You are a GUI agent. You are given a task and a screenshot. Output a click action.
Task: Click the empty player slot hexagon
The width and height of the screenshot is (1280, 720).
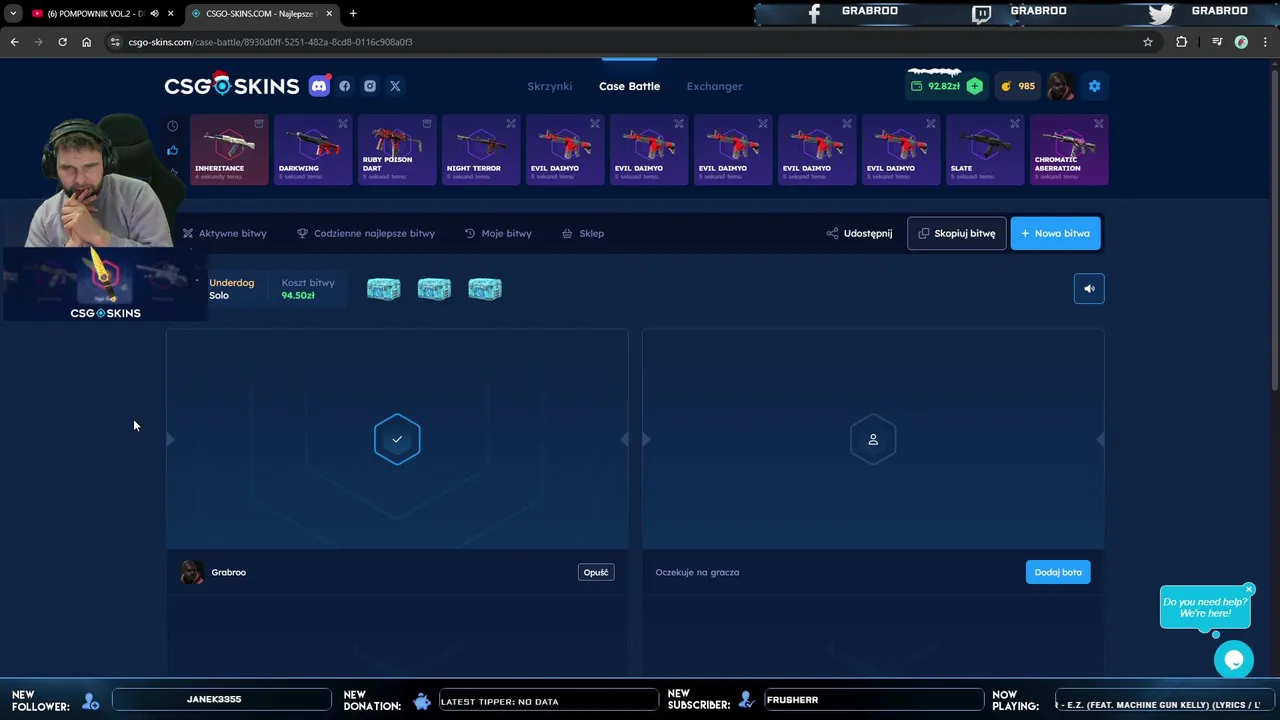point(873,439)
